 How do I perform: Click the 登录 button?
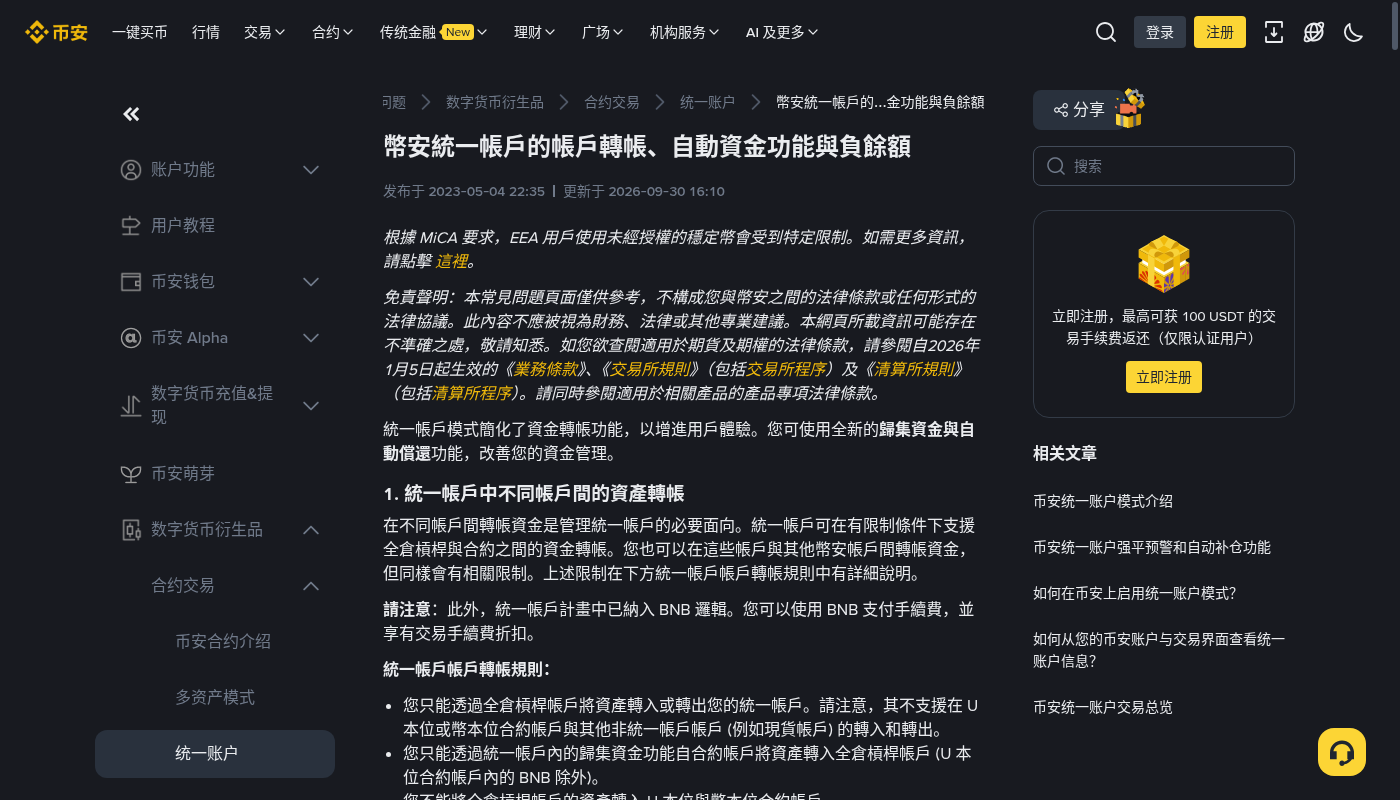pos(1160,32)
